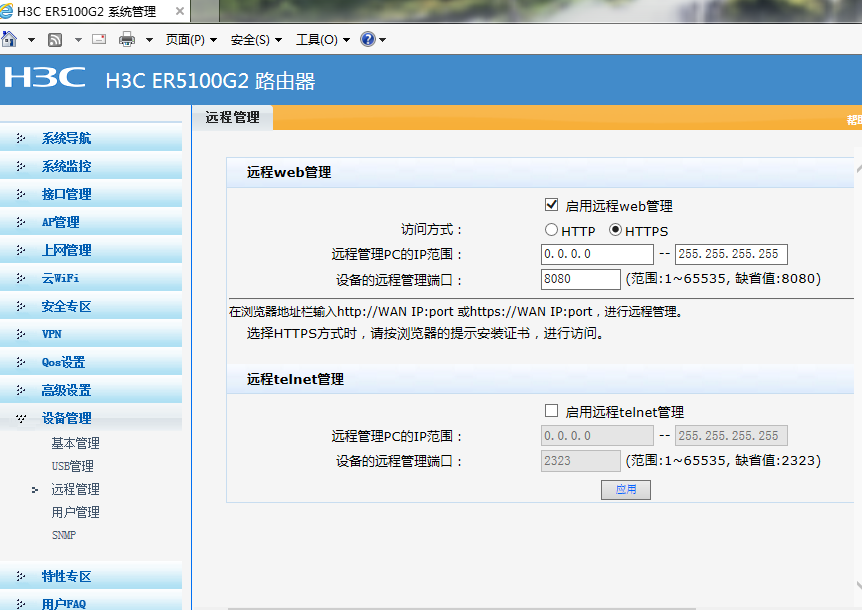Click the arrow icon beside Qos设置
Image resolution: width=862 pixels, height=610 pixels.
[21, 362]
